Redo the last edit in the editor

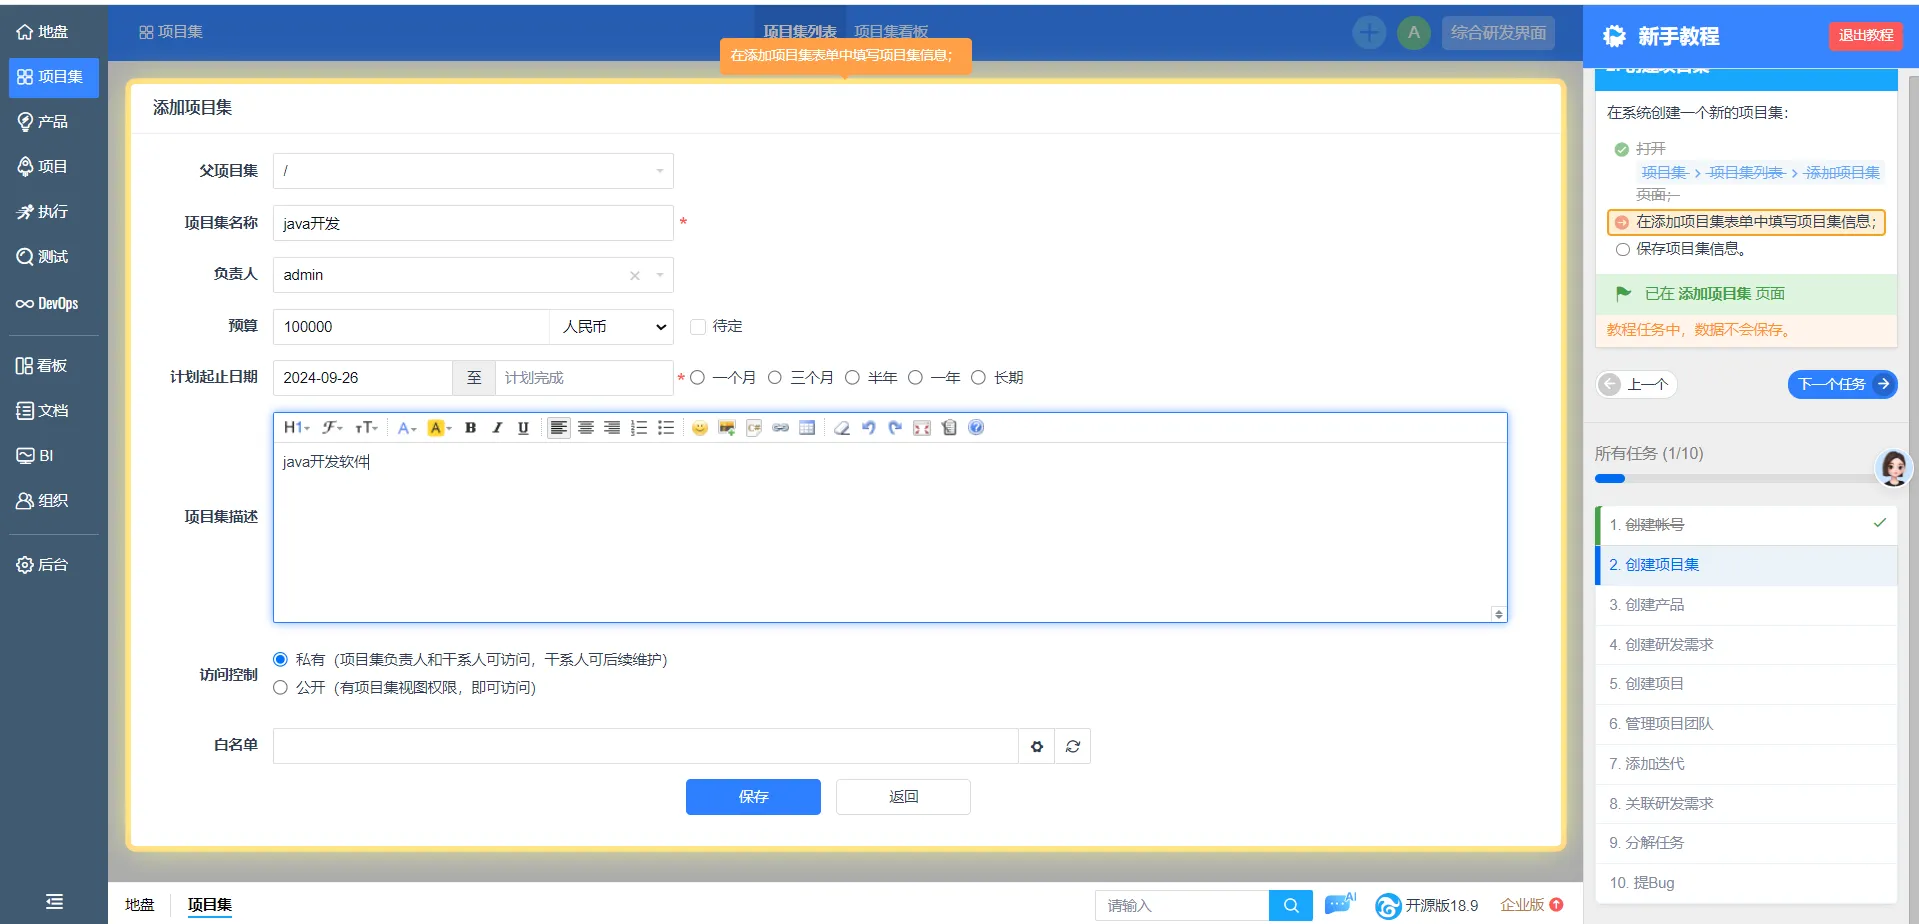(x=895, y=428)
